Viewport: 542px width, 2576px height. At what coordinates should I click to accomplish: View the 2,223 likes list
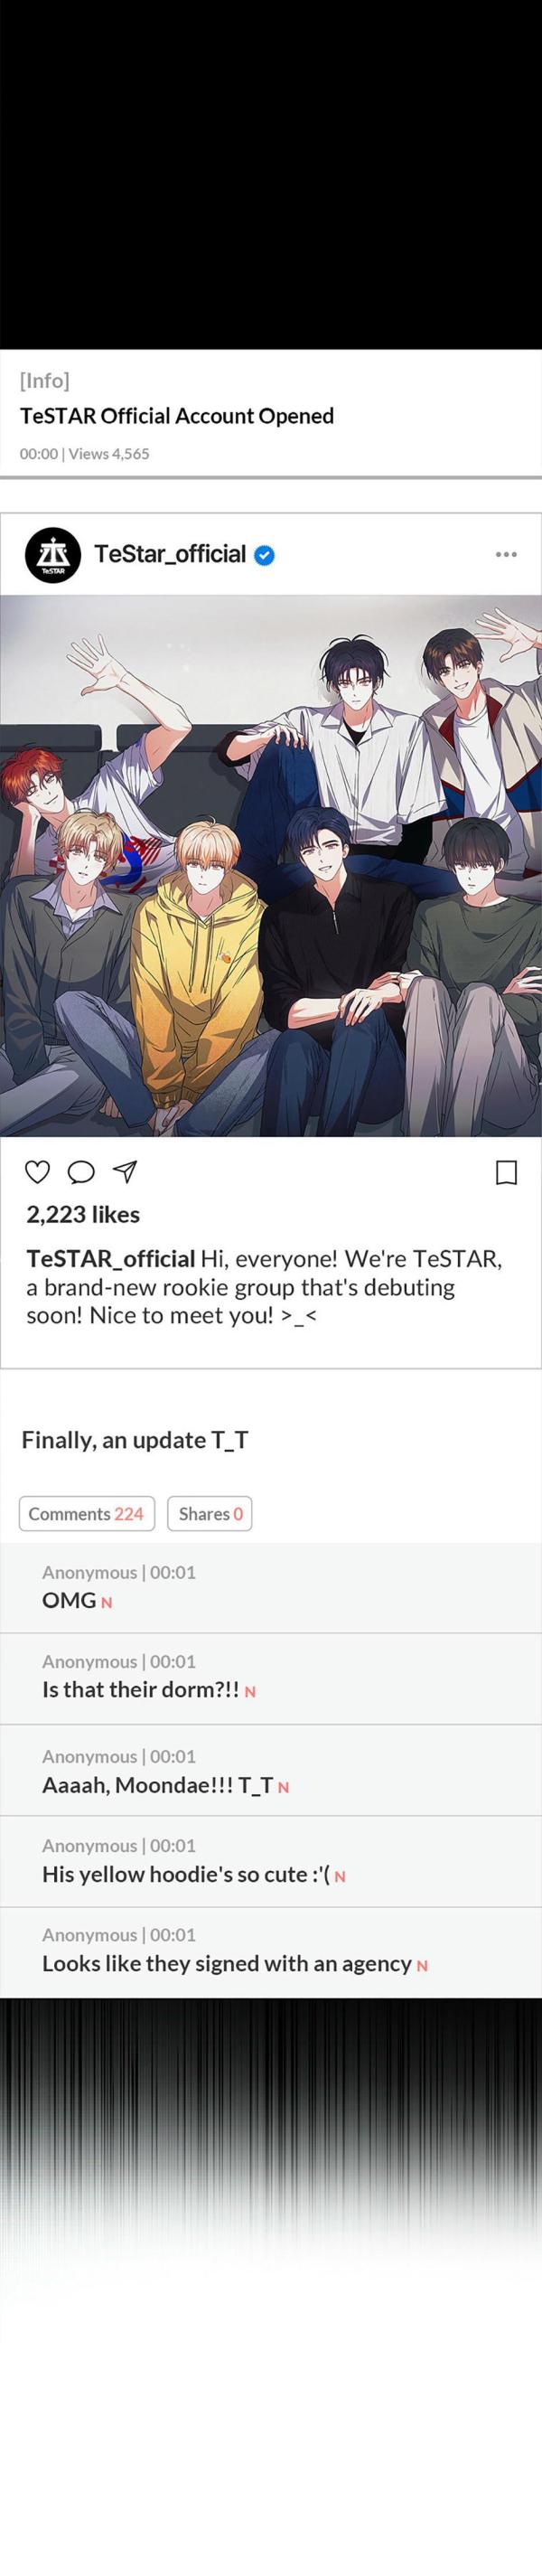pos(83,1214)
